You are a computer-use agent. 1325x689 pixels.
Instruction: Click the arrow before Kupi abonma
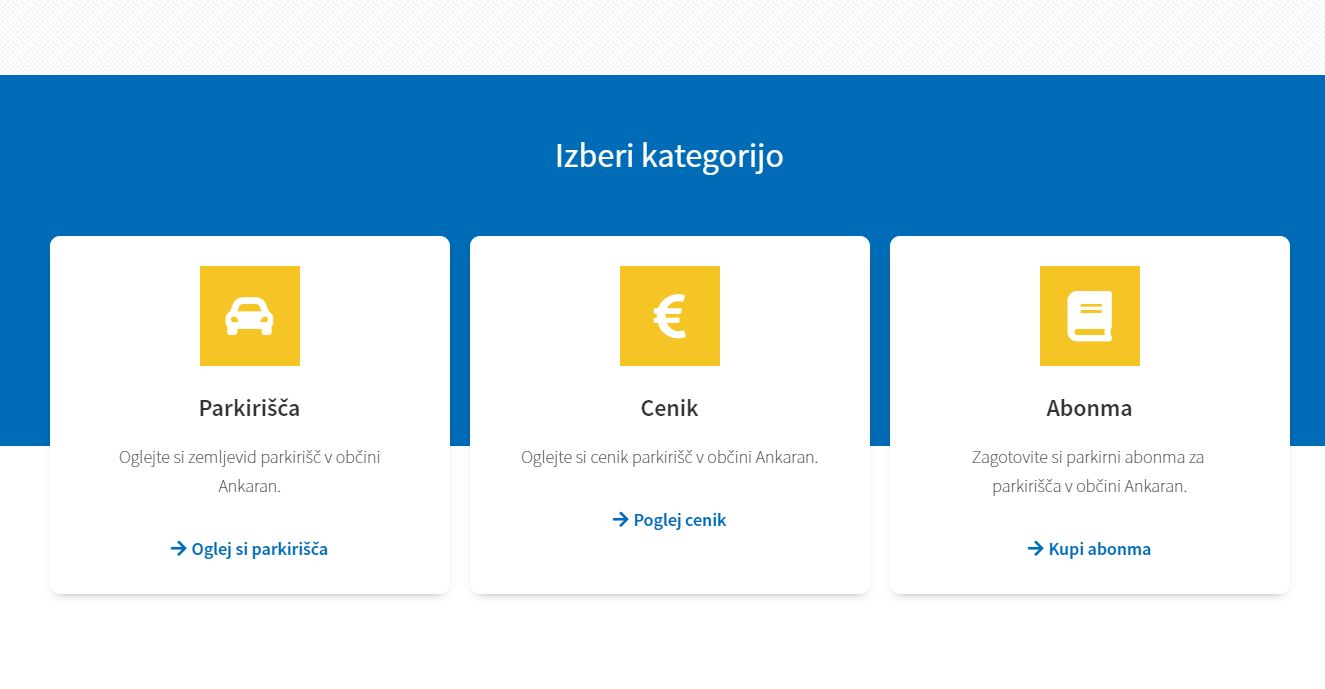1036,548
